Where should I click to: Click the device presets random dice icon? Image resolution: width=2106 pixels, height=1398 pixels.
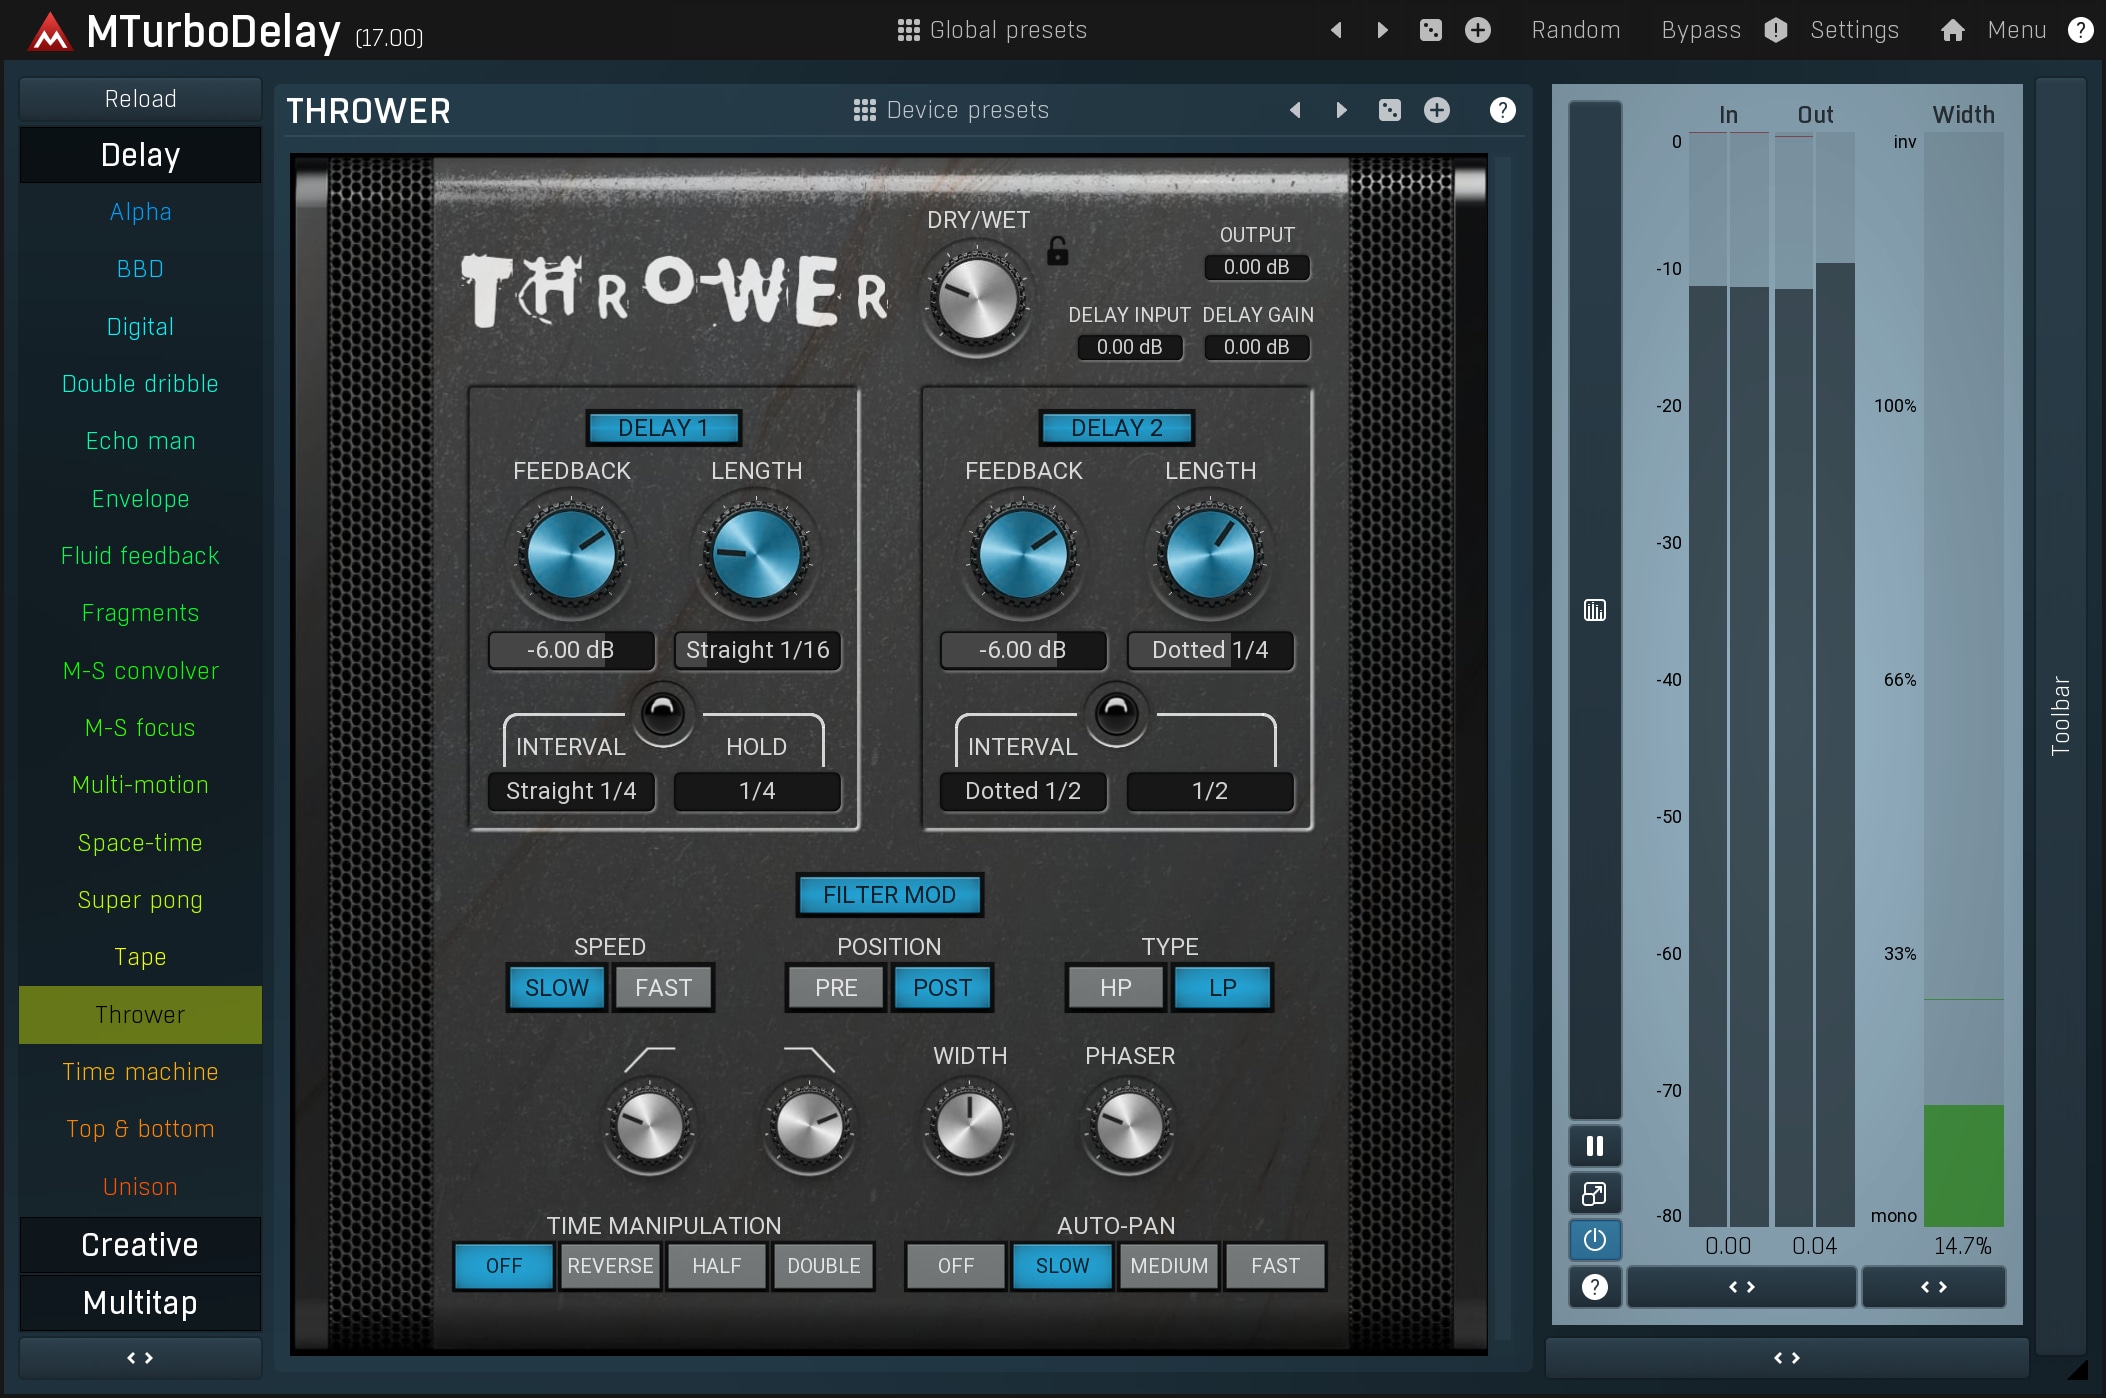click(x=1389, y=110)
